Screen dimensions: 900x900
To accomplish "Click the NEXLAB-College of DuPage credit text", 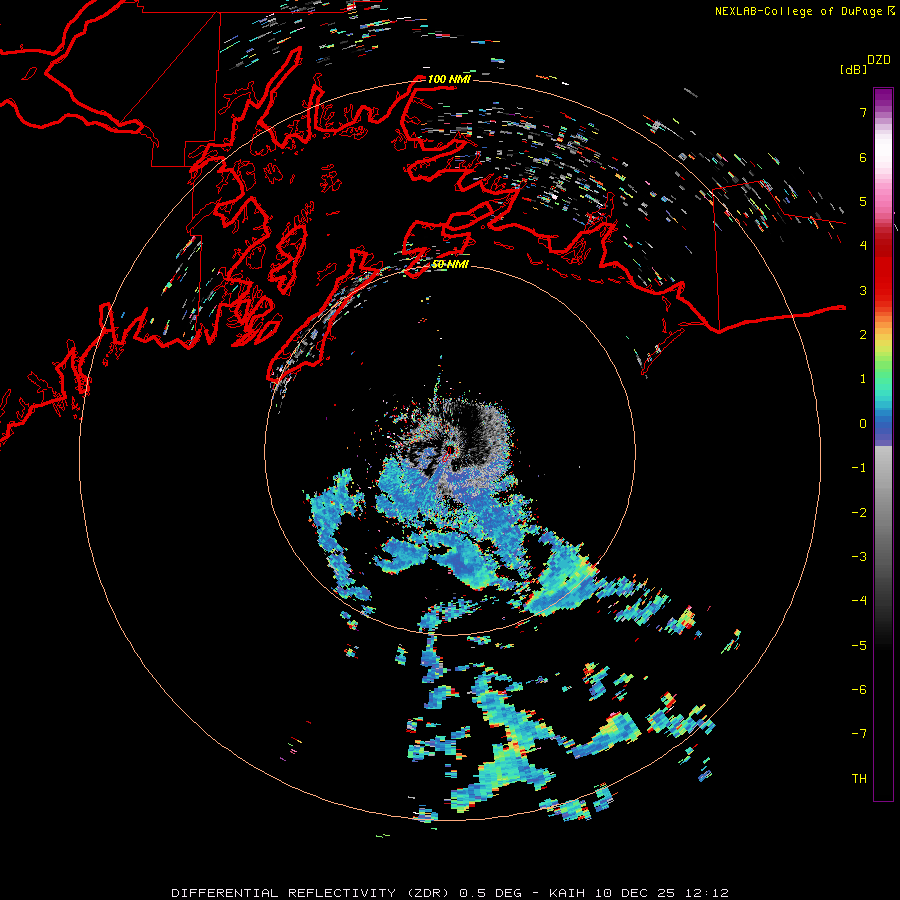I will [800, 11].
